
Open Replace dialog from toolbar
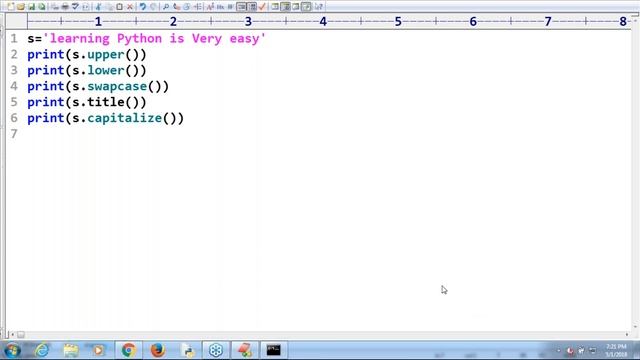[176, 7]
